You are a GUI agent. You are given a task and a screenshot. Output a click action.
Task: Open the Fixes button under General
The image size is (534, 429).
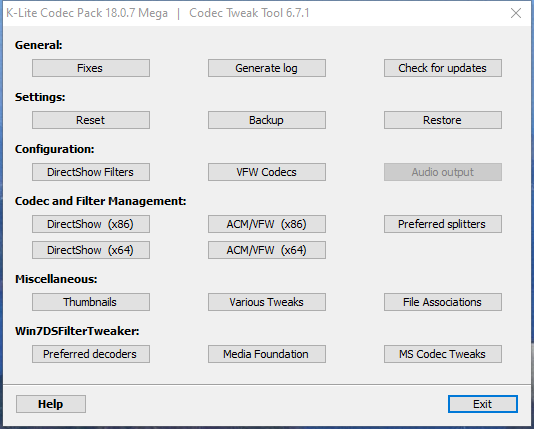91,68
